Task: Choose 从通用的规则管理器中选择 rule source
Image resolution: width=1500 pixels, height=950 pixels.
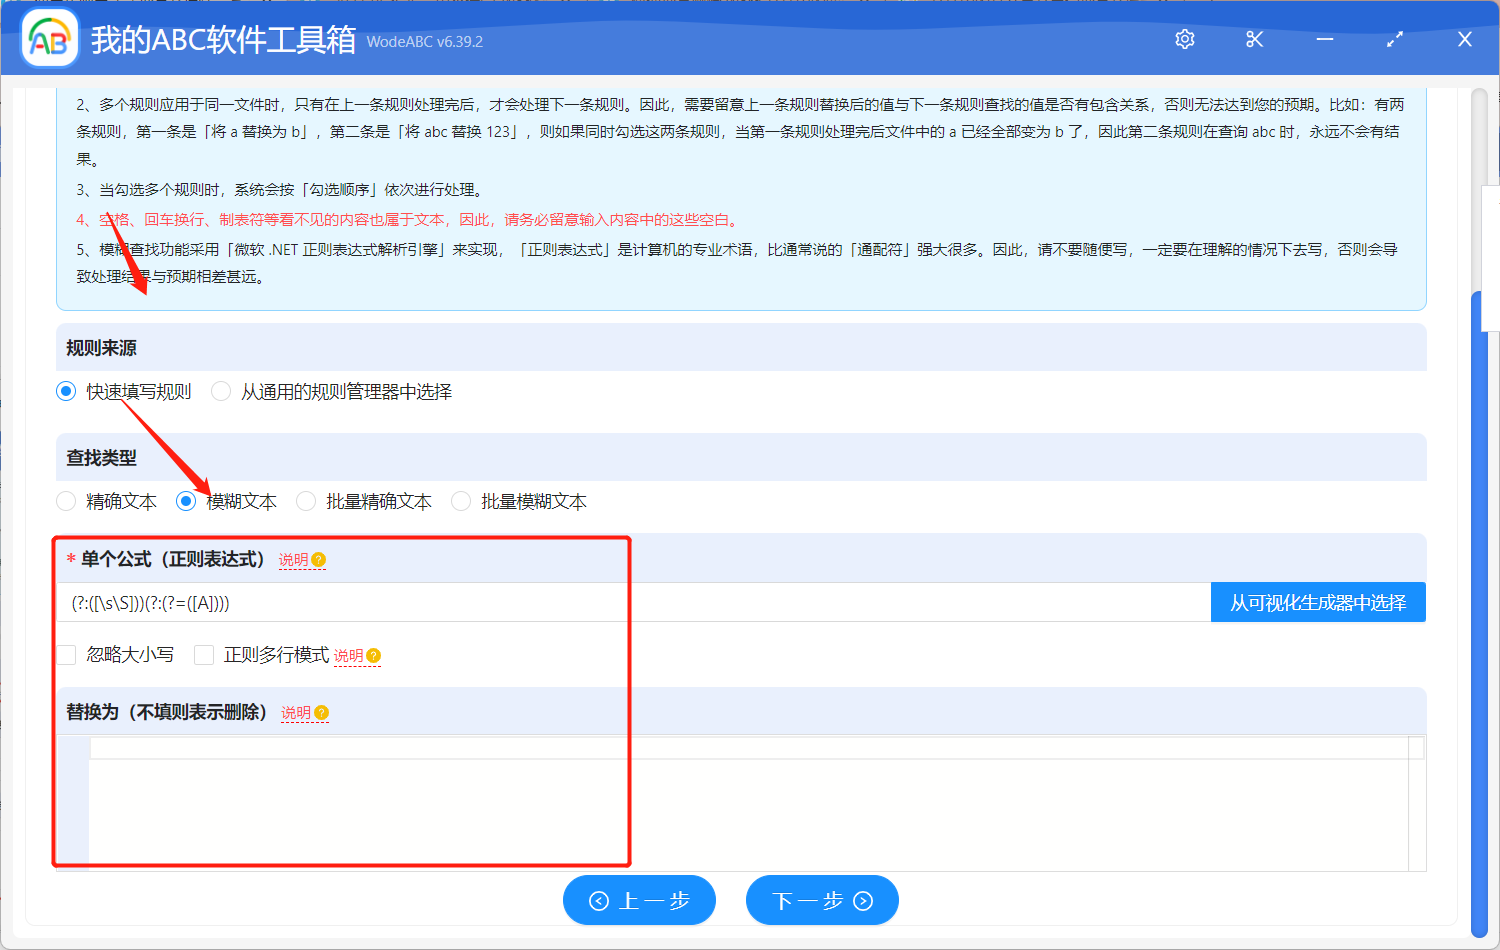Action: point(220,391)
